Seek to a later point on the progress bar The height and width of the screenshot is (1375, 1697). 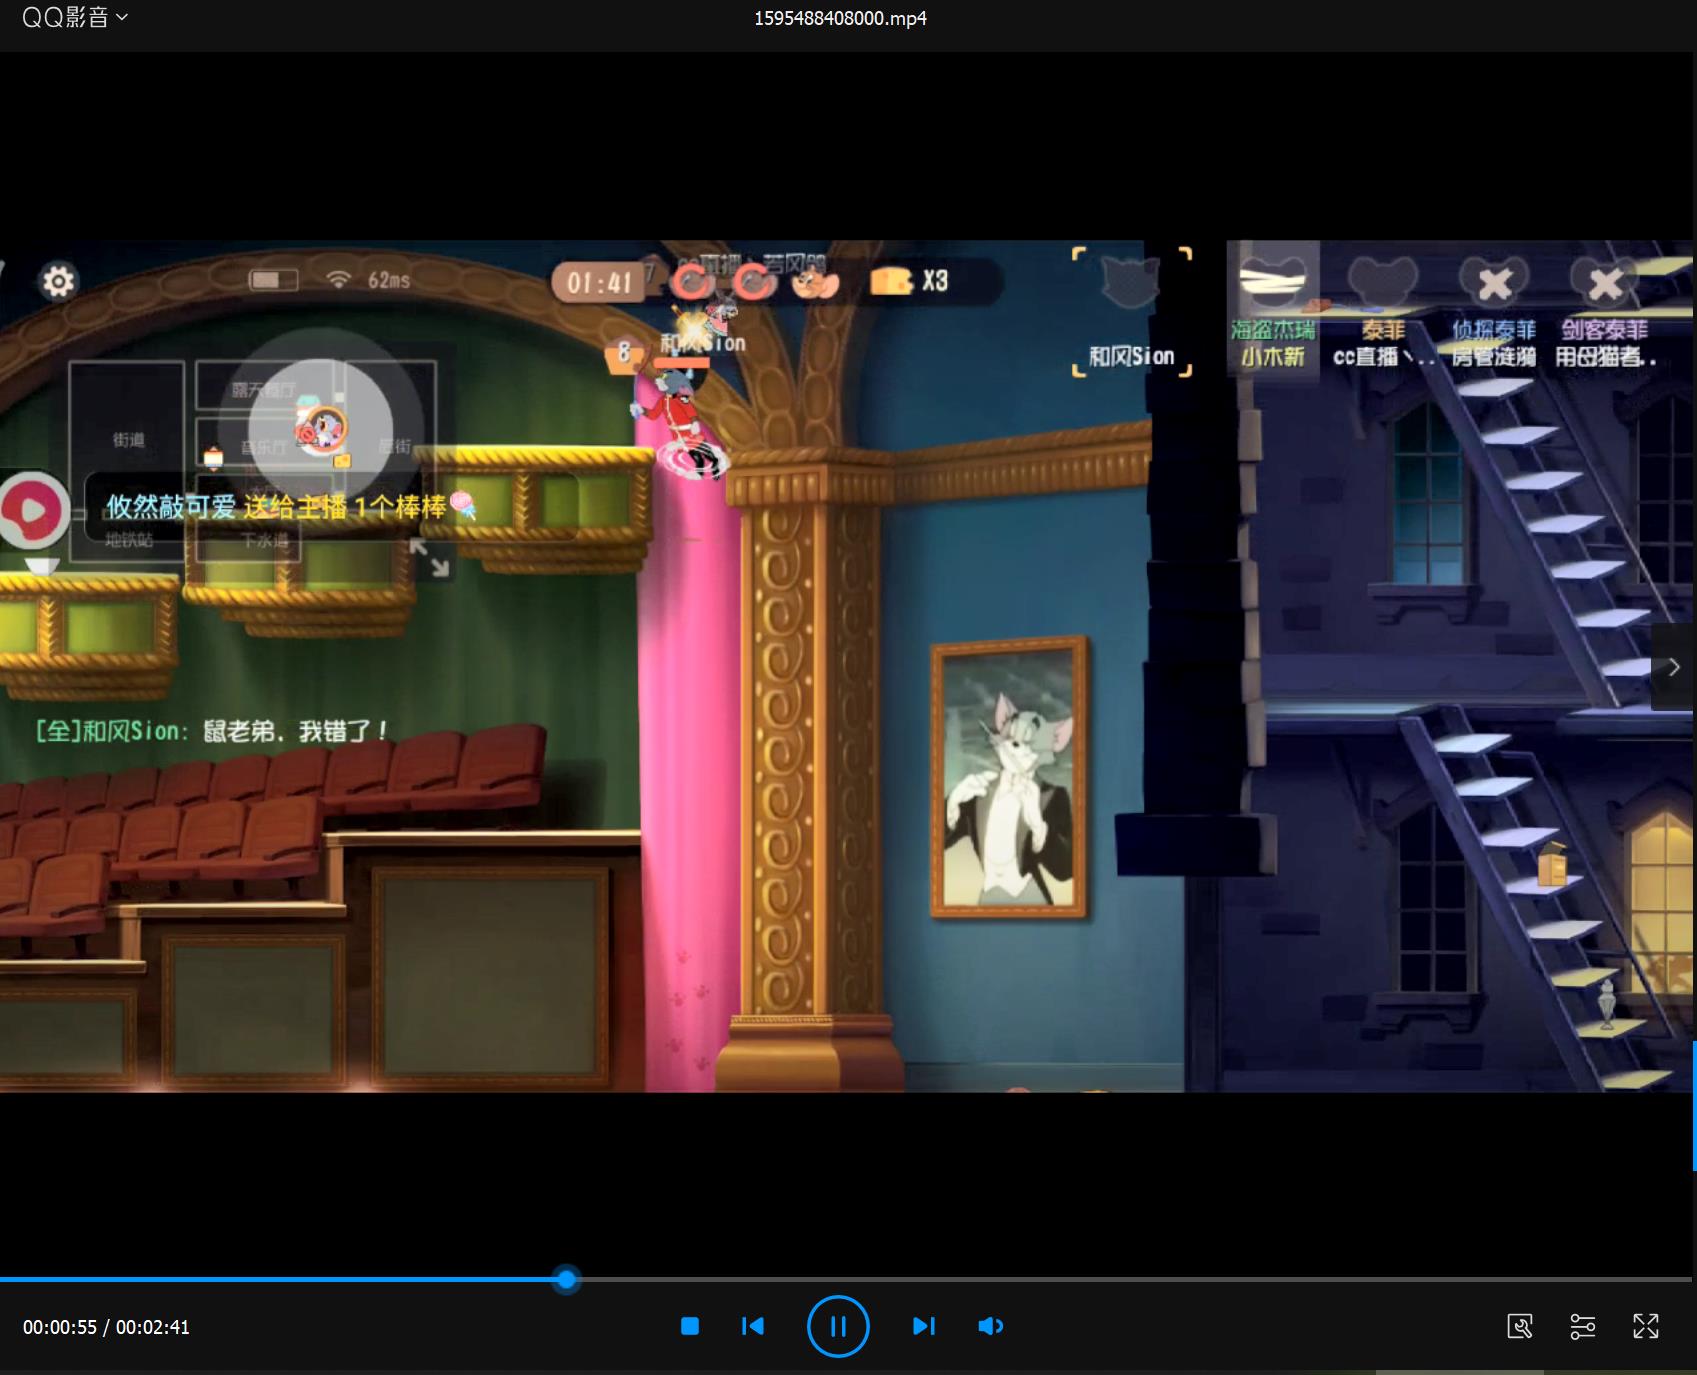click(1130, 1279)
